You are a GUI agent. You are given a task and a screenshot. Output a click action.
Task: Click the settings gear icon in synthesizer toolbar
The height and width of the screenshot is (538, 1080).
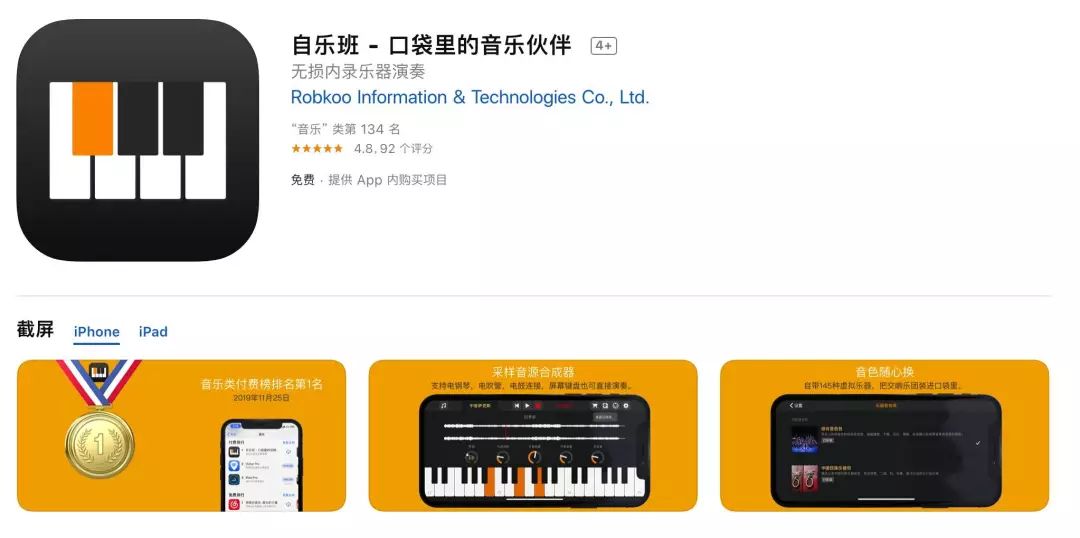tap(626, 406)
